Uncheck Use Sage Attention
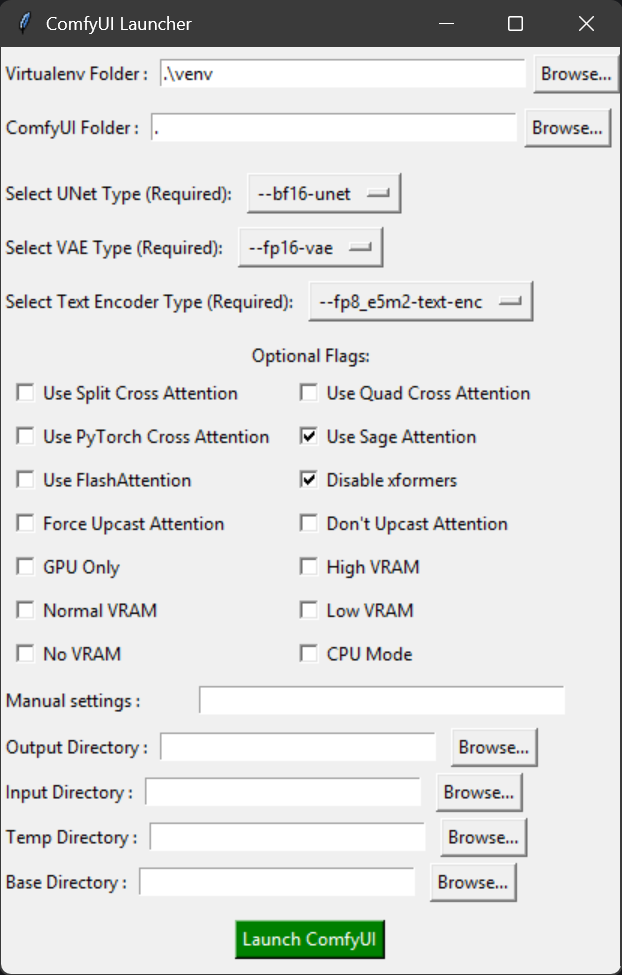This screenshot has height=975, width=622. [x=309, y=437]
